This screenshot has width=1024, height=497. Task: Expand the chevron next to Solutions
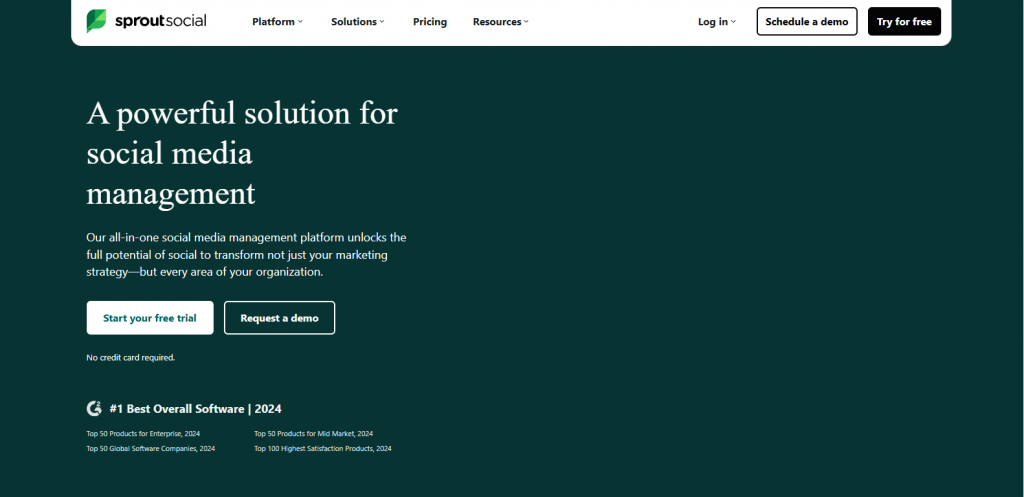coord(384,22)
